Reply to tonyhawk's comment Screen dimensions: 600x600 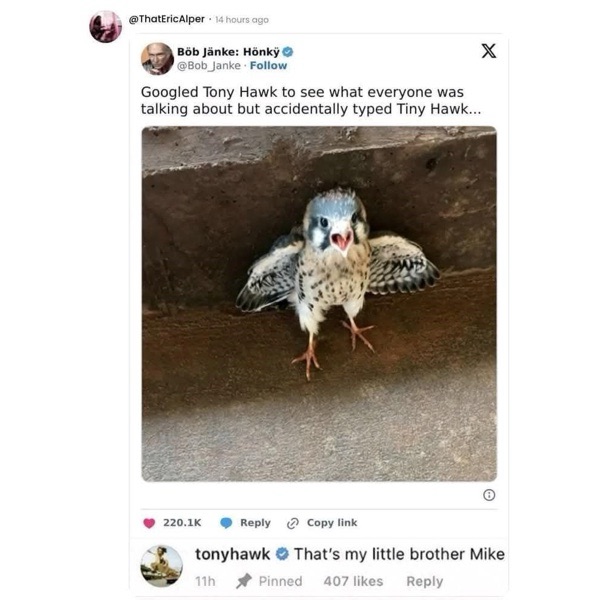424,581
